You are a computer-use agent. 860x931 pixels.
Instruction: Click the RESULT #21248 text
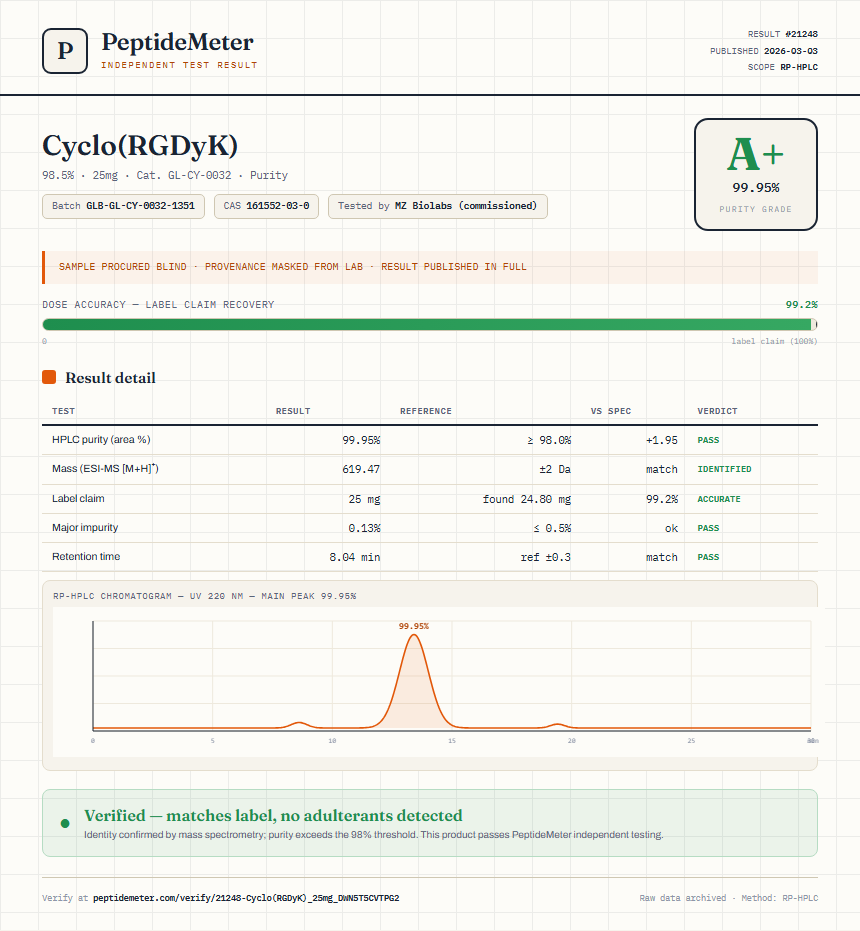[782, 34]
